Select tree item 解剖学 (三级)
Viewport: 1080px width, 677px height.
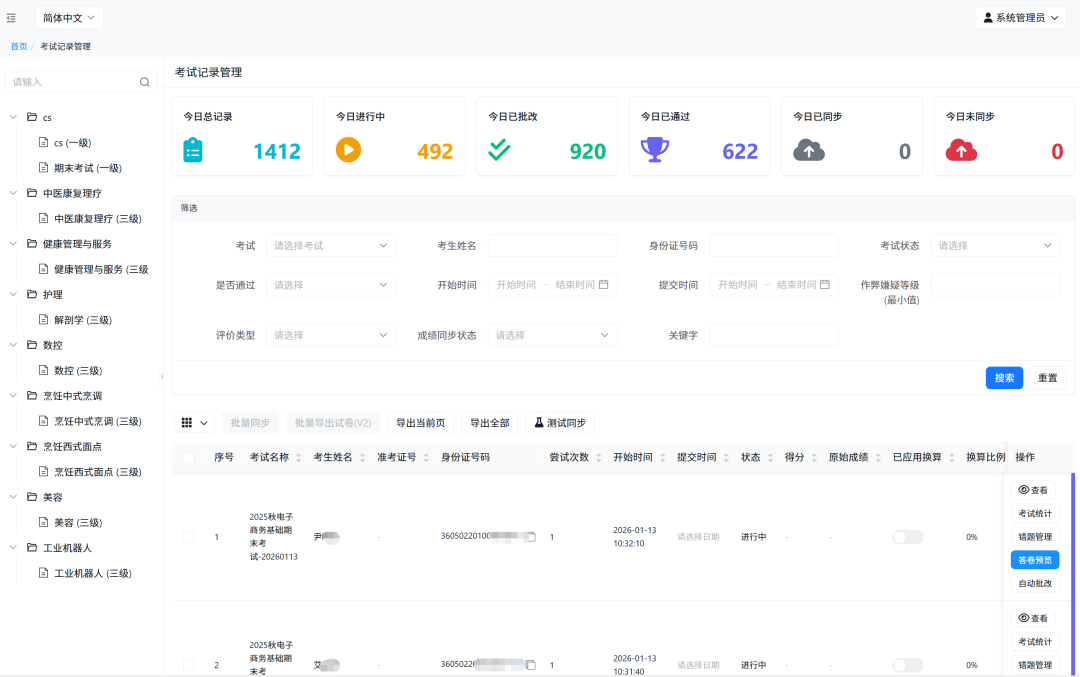(x=83, y=320)
